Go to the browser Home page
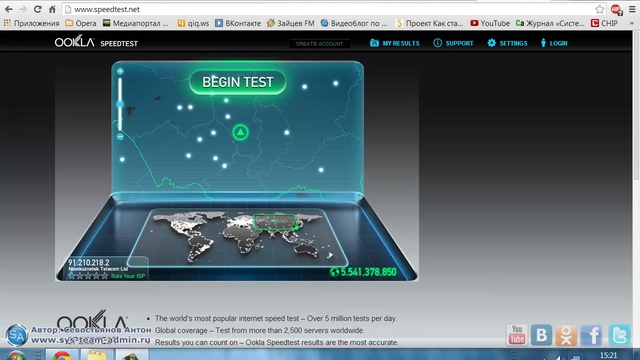Image resolution: width=640 pixels, height=360 pixels. [x=52, y=9]
